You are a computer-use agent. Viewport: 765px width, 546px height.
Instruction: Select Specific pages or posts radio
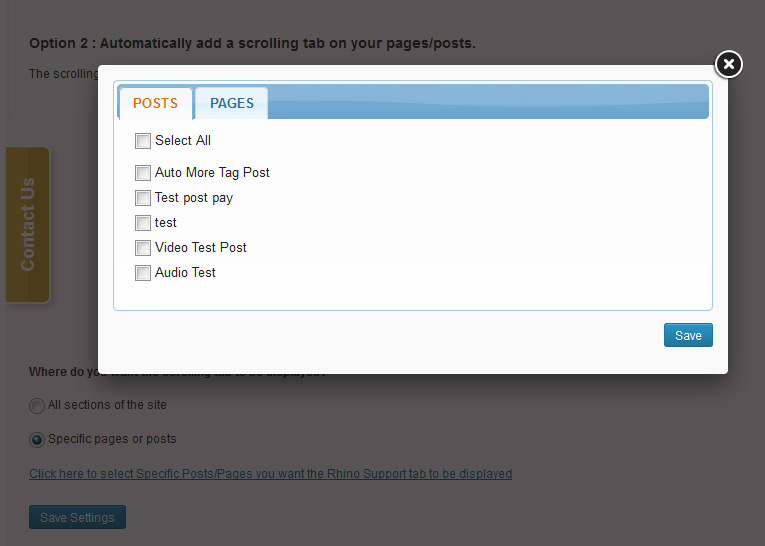pos(37,440)
